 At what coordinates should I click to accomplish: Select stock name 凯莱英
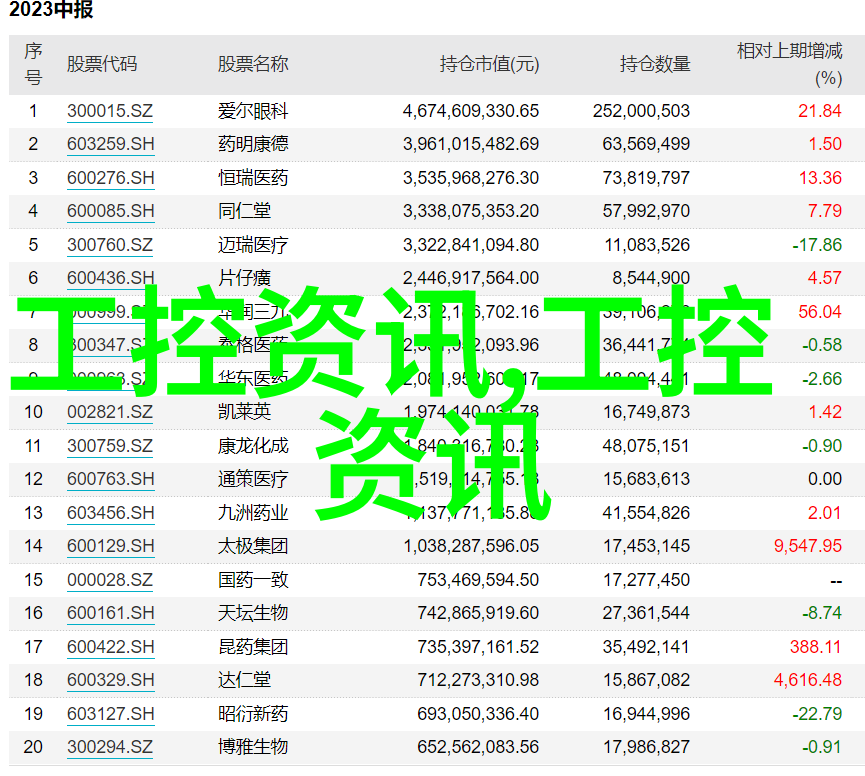(244, 412)
